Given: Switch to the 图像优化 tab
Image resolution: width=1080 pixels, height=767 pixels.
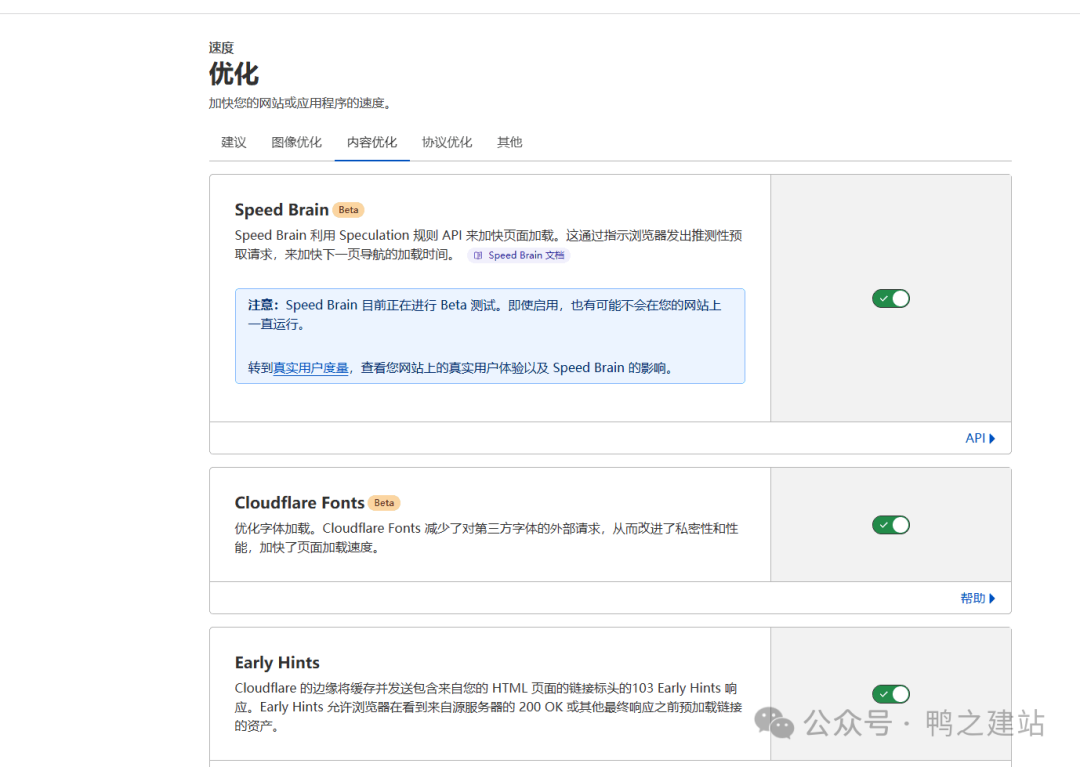Looking at the screenshot, I should point(296,142).
